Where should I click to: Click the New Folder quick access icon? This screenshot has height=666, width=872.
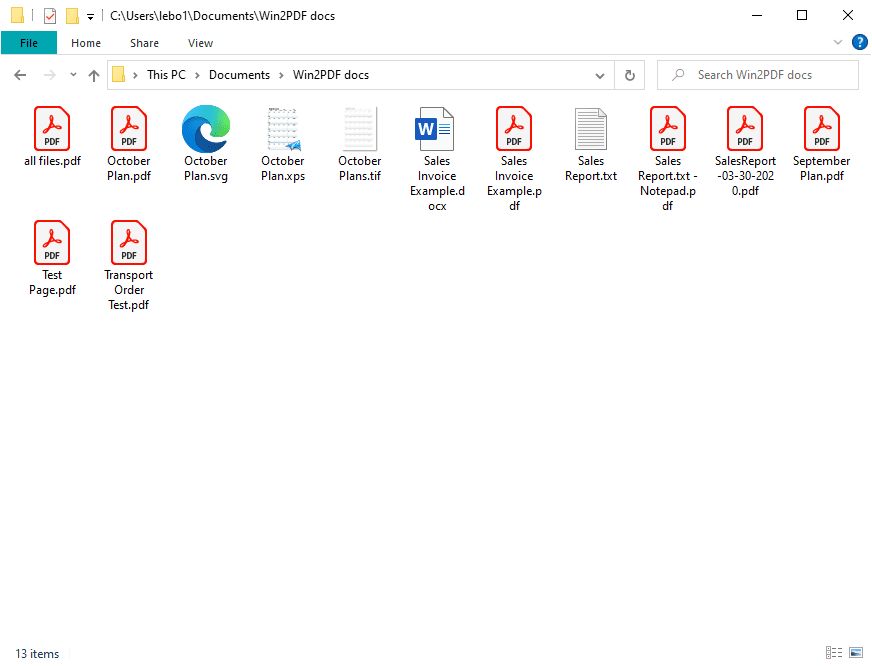(x=72, y=16)
